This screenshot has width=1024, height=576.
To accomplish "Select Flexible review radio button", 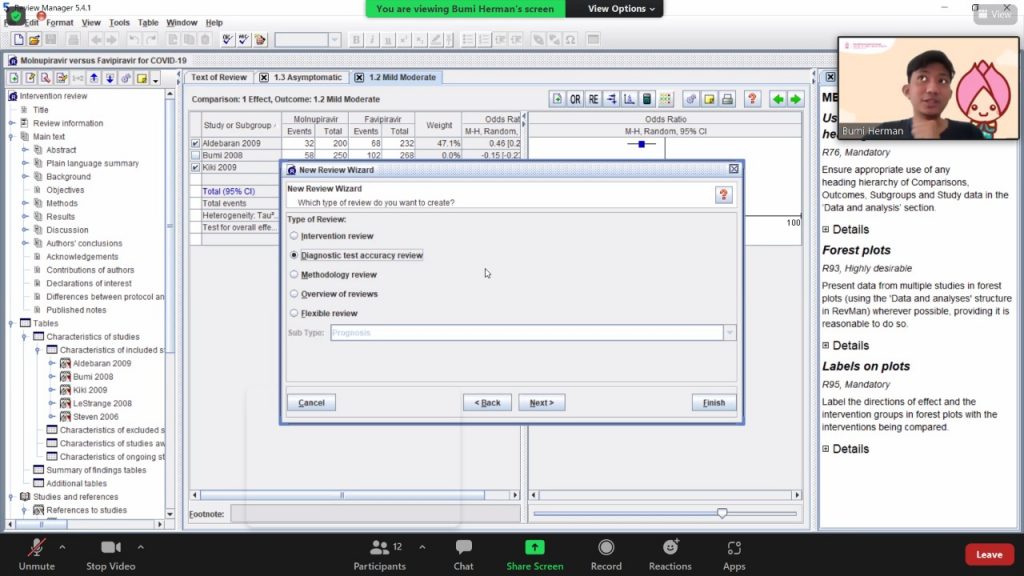I will (294, 313).
